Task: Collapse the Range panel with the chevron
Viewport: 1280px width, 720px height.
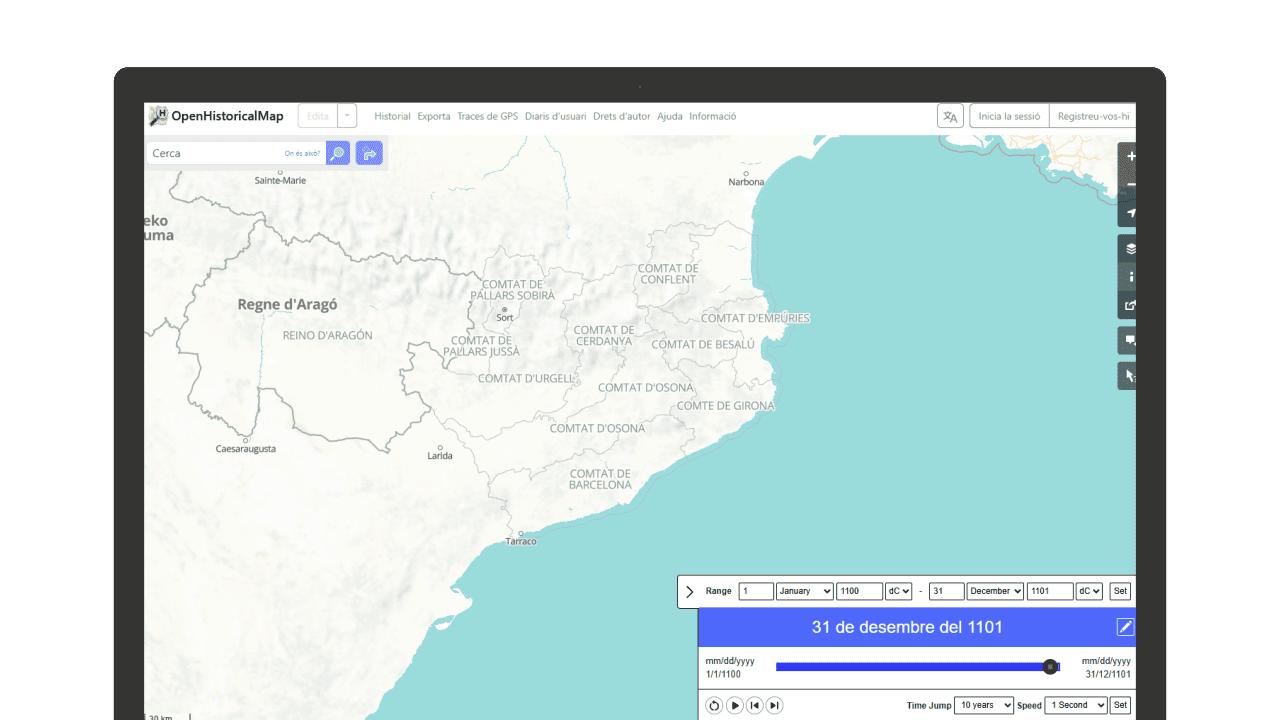Action: [691, 591]
